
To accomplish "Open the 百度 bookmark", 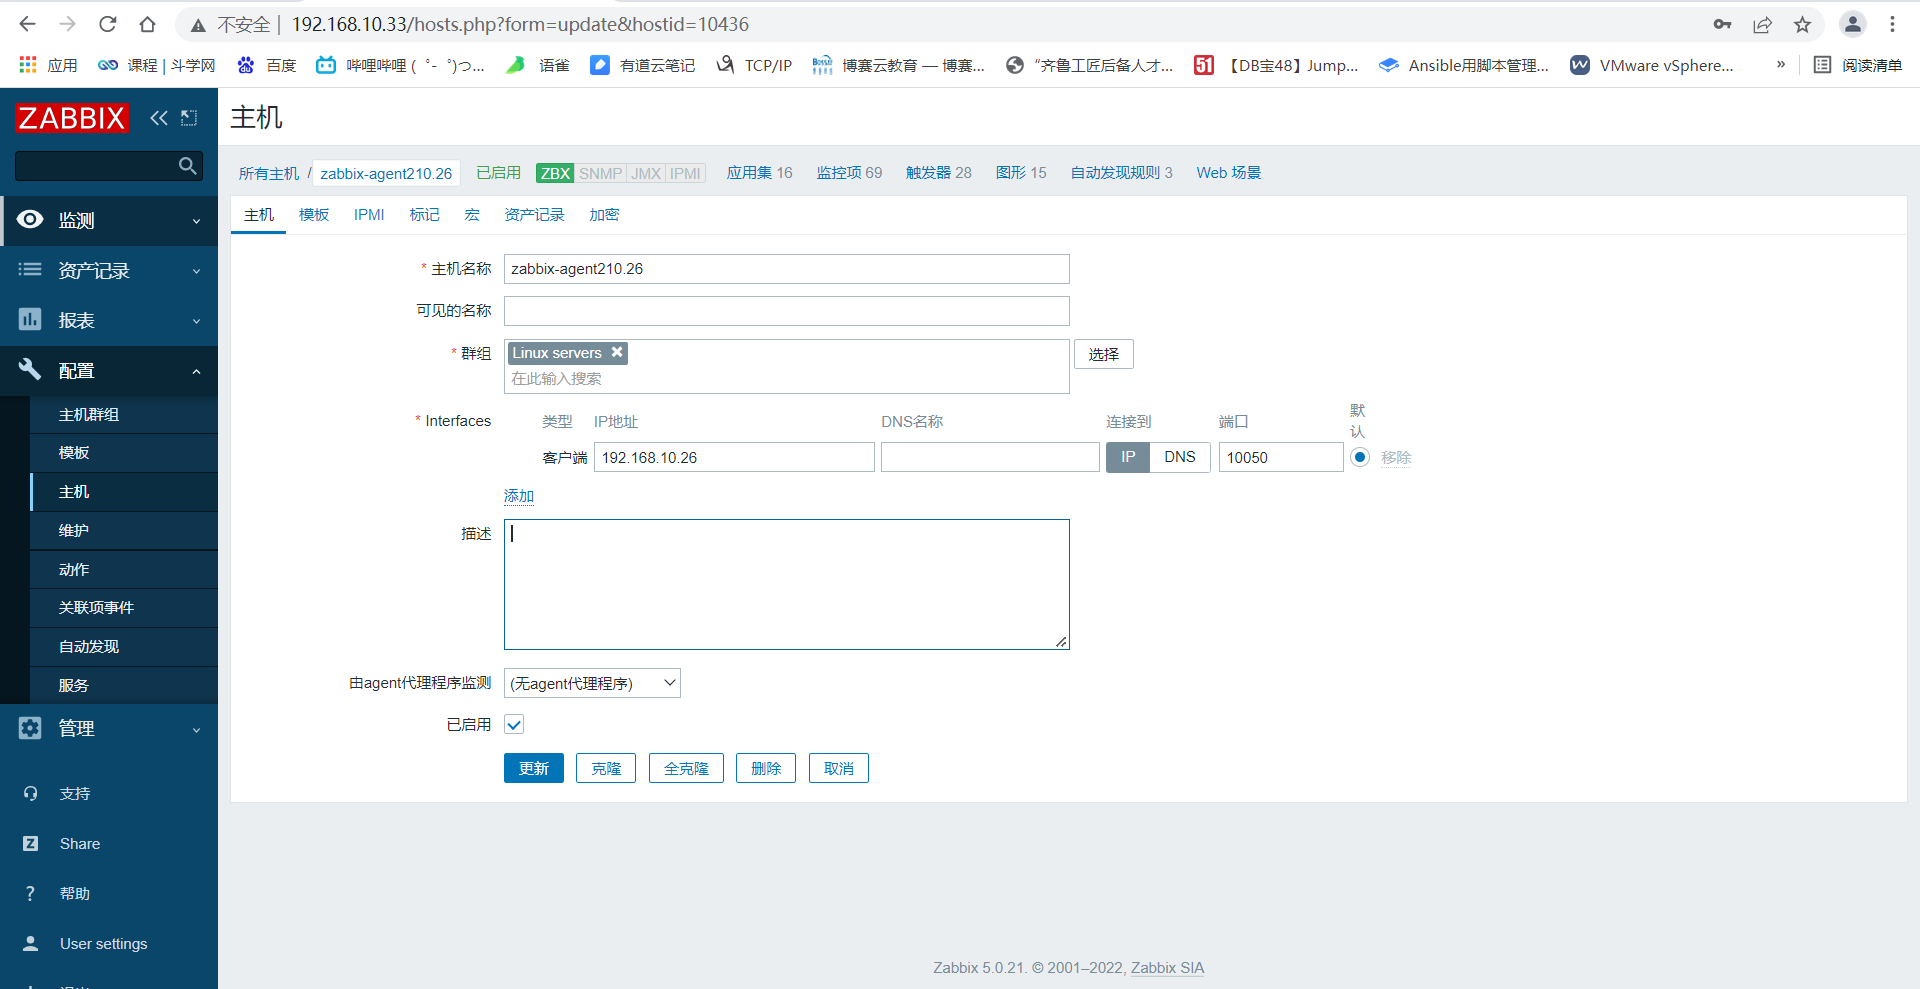I will point(266,65).
